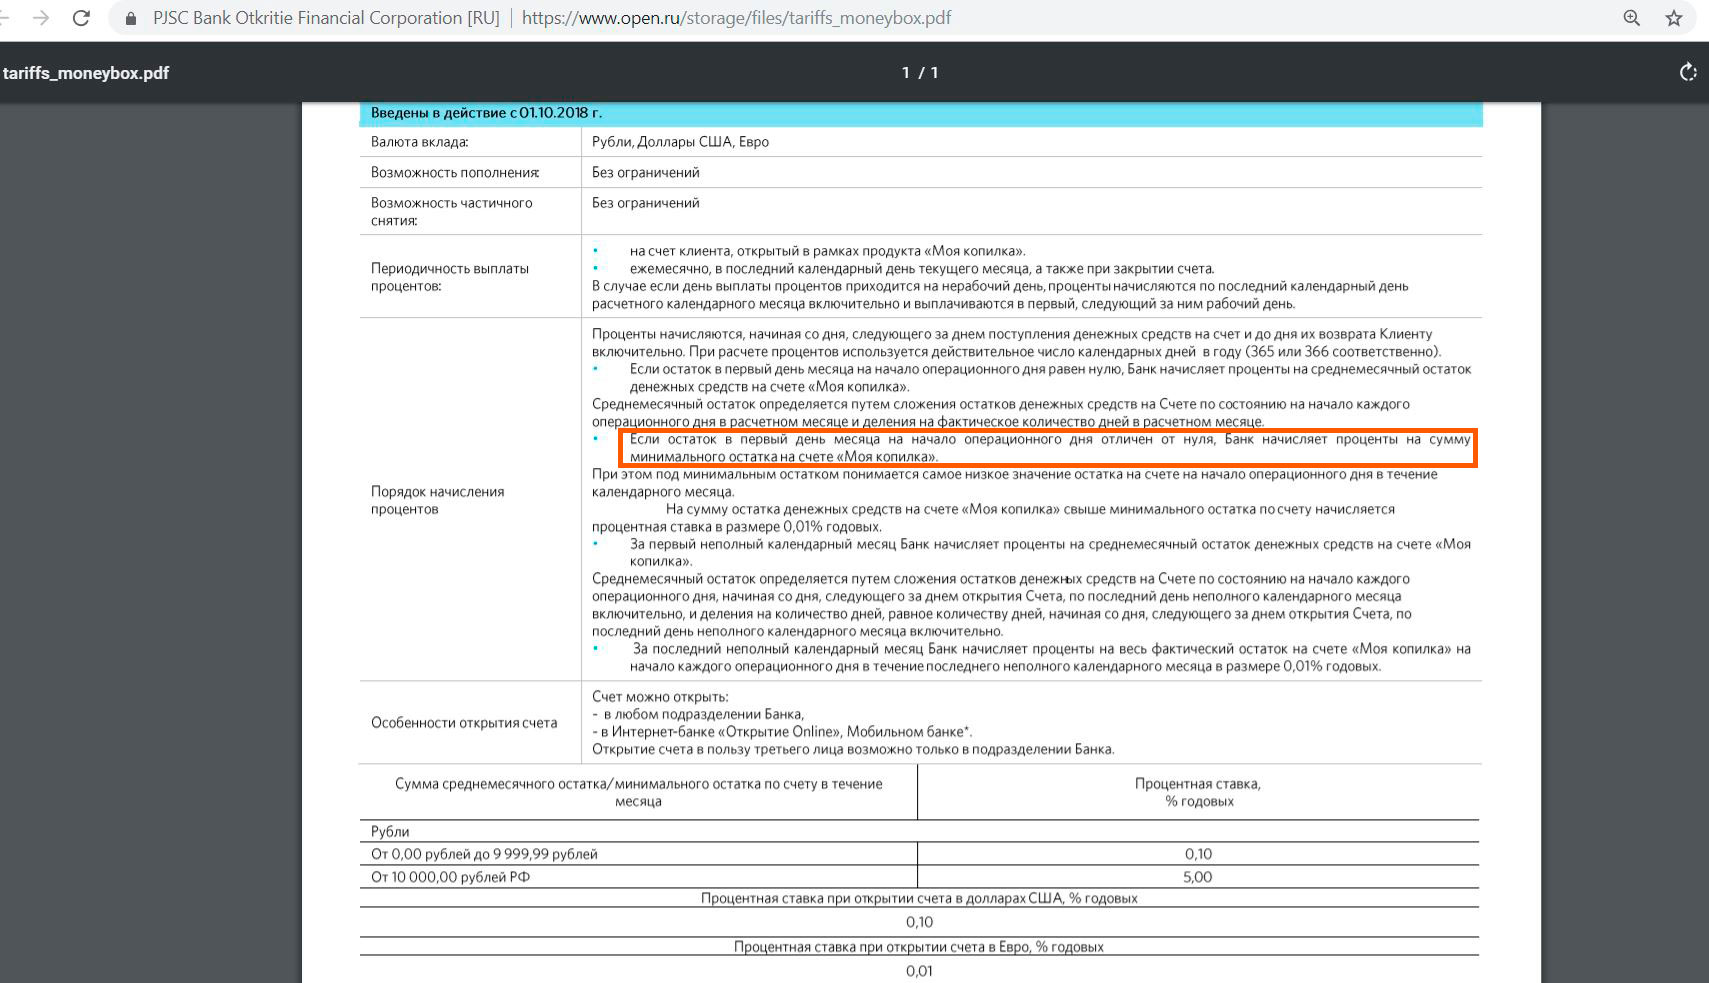Open the zoom magnifier in the address bar

1631,18
